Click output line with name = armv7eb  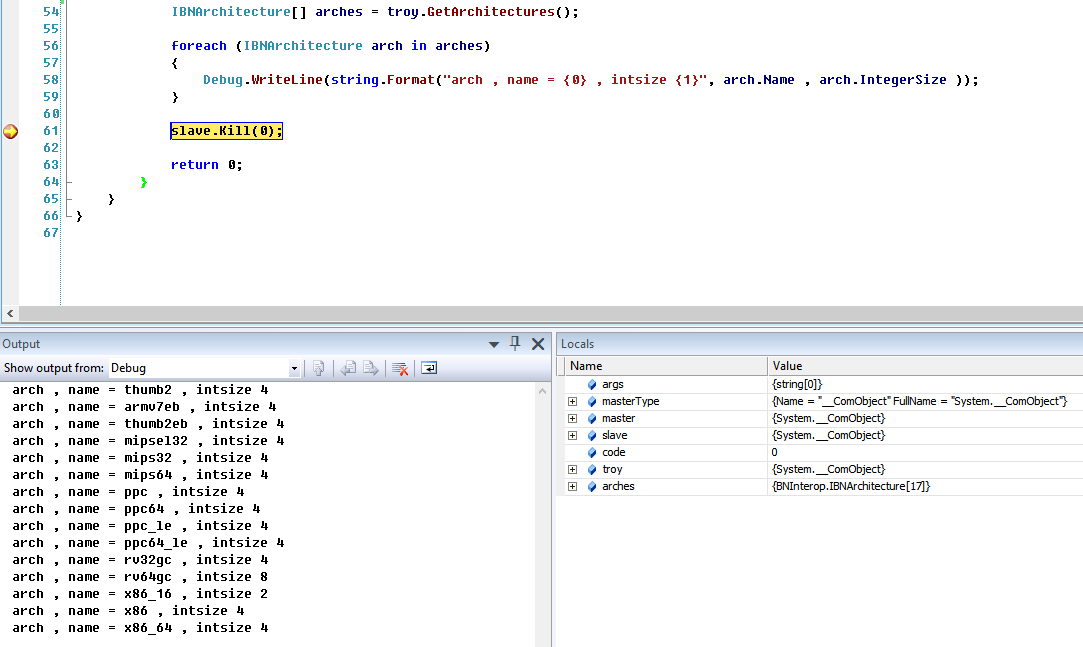[144, 407]
